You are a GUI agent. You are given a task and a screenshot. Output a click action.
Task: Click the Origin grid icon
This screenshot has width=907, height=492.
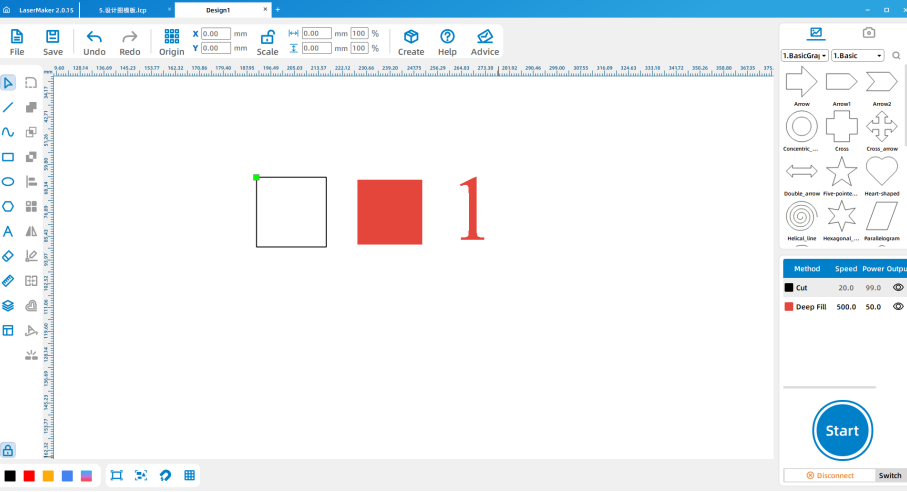tap(171, 37)
